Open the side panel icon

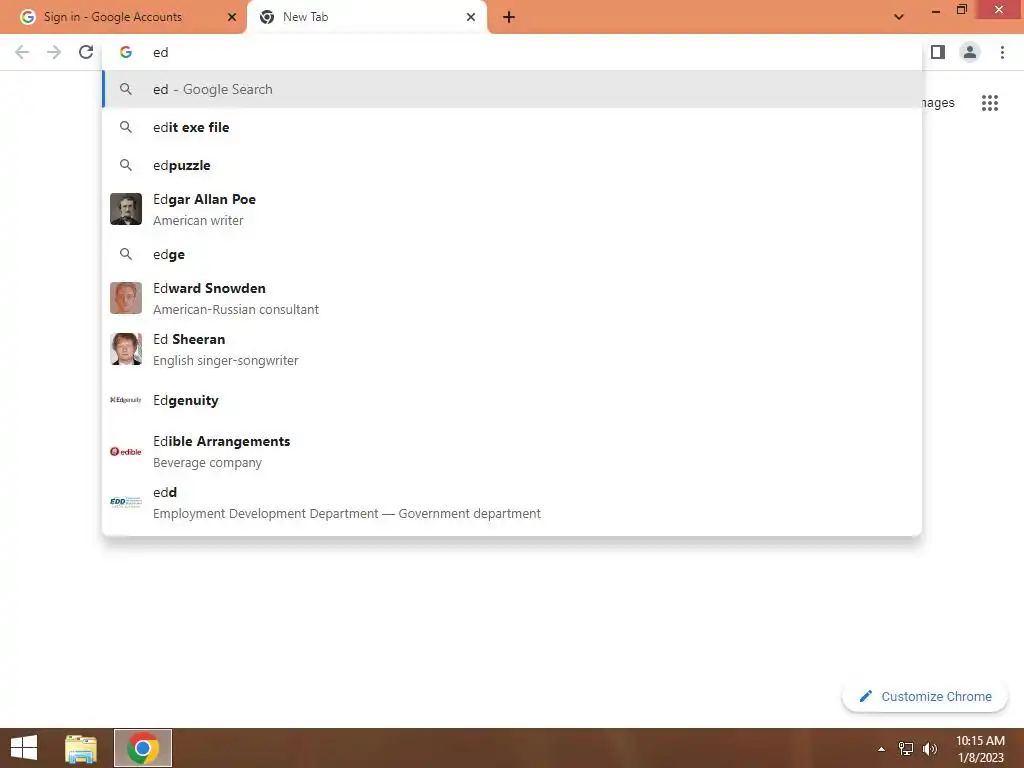point(938,52)
